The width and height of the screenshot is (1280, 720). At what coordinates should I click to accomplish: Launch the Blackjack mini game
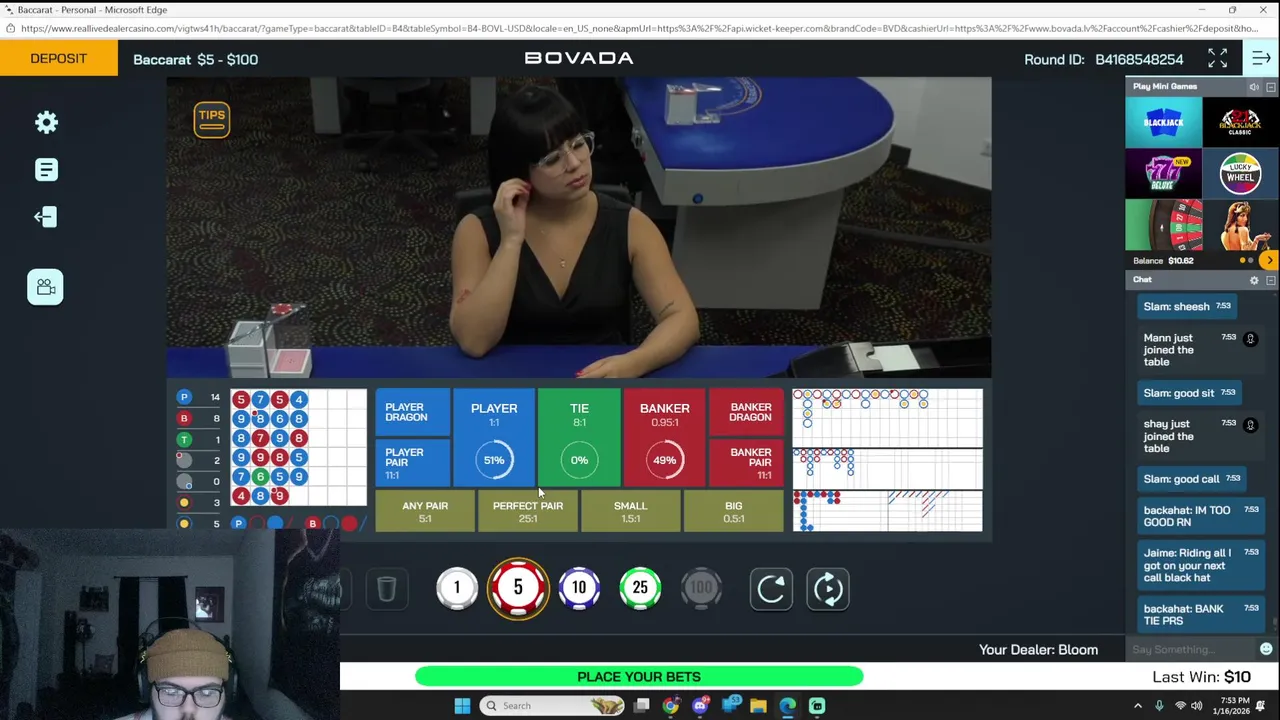click(x=1163, y=122)
